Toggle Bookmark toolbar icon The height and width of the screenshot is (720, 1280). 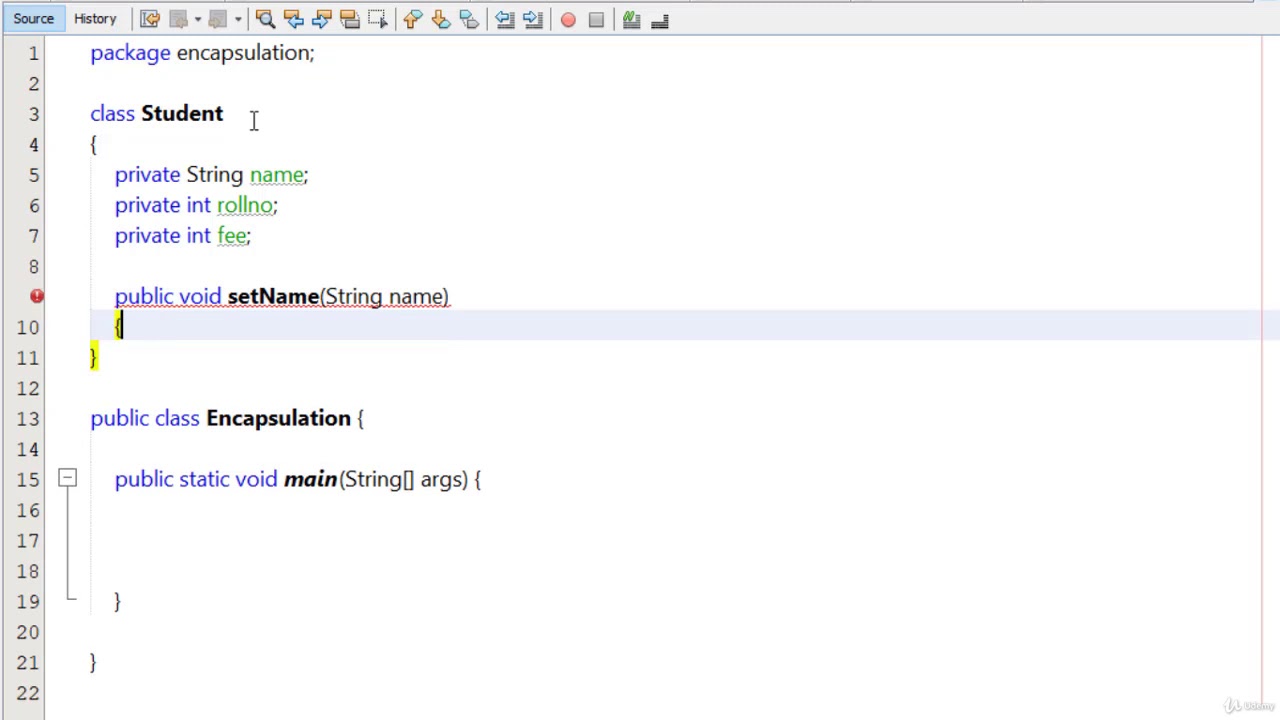pyautogui.click(x=468, y=19)
